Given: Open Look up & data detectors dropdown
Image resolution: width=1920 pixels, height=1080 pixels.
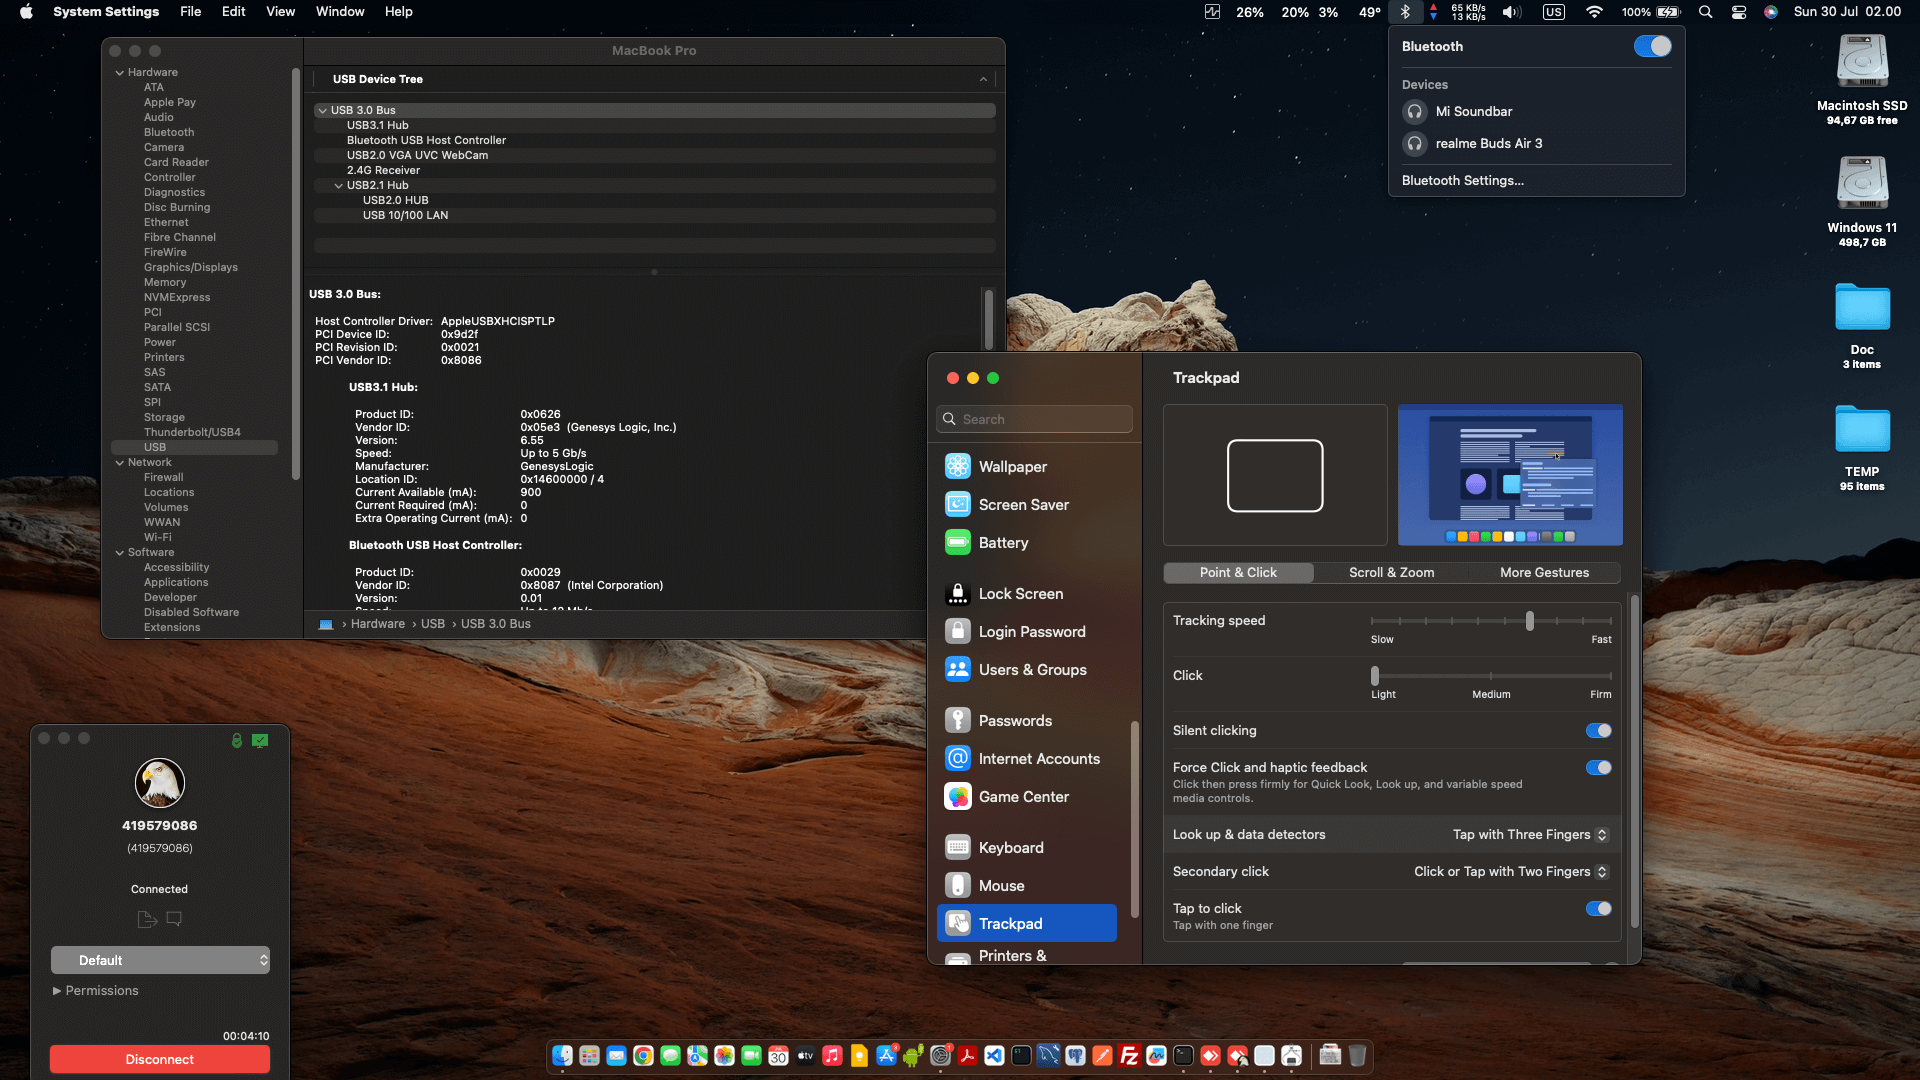Looking at the screenshot, I should click(x=1530, y=835).
